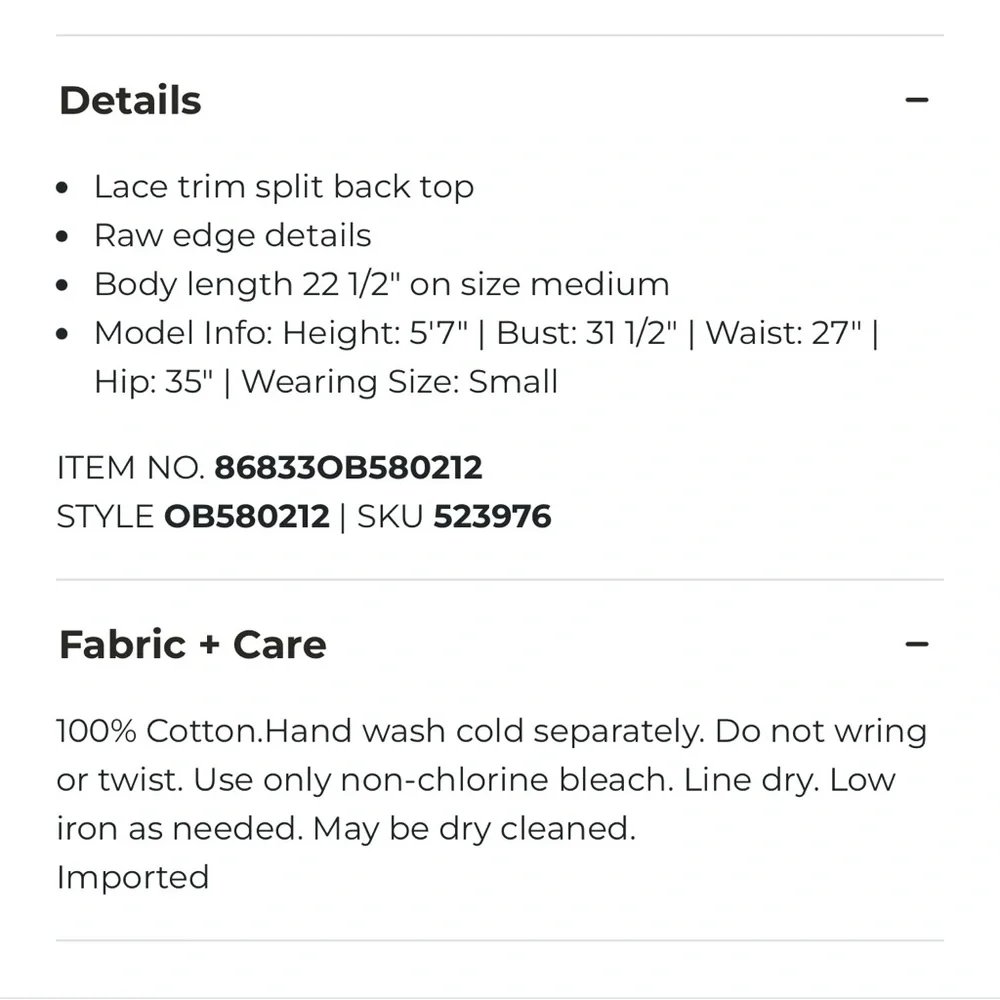Select item number 86833OB580212
This screenshot has height=1000, width=1000.
(348, 467)
